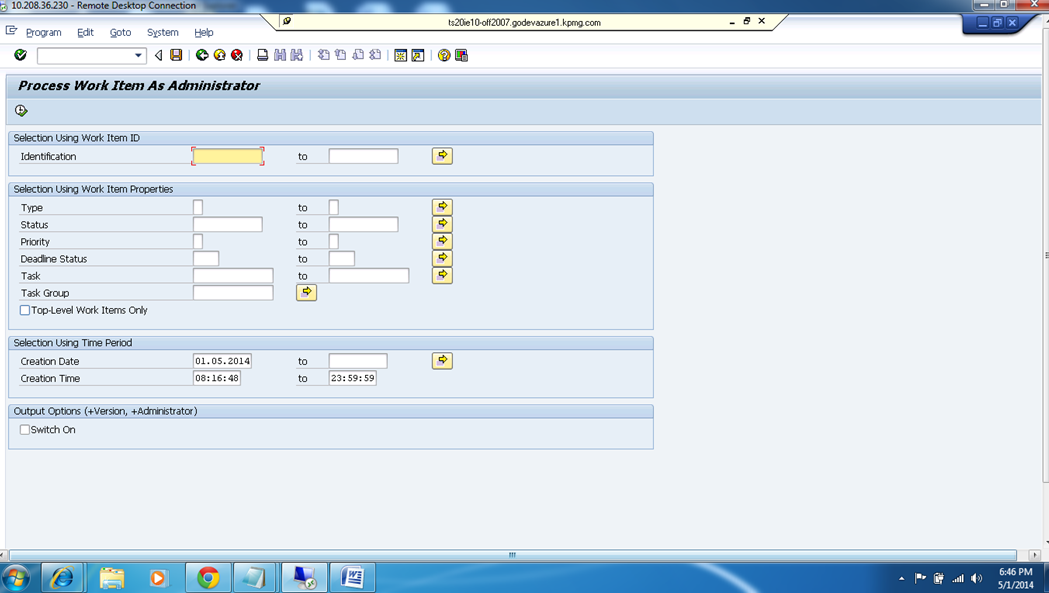1049x593 pixels.
Task: Check the Switch On output option
Action: tap(25, 429)
